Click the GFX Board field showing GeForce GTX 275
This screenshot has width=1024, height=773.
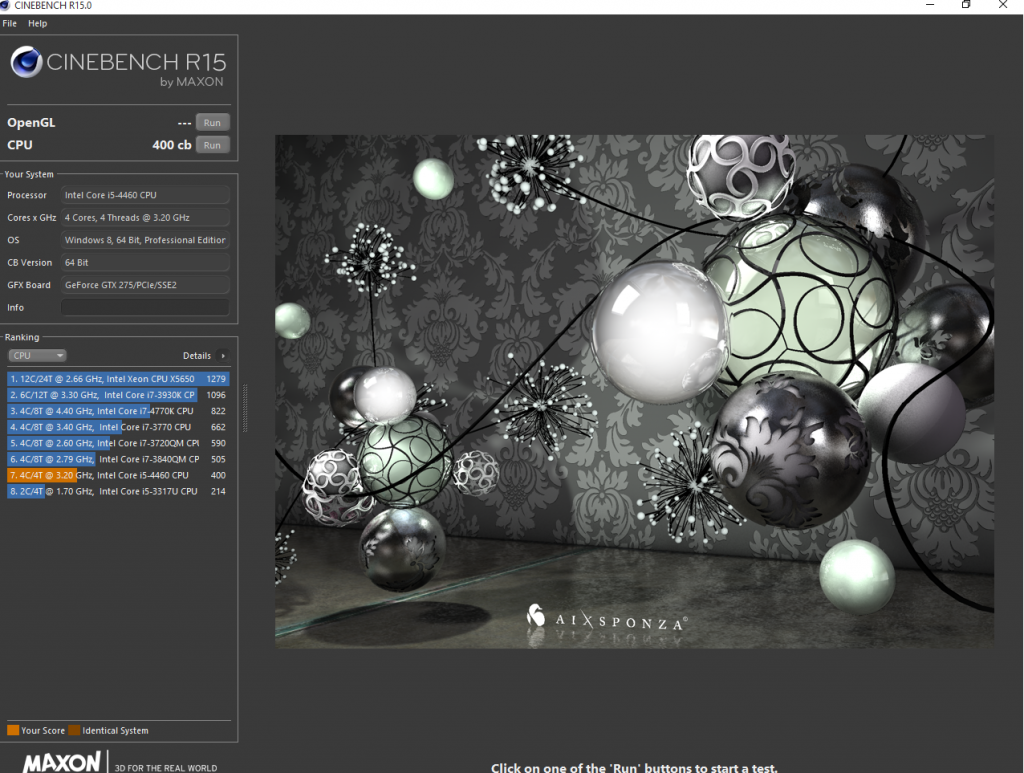point(145,284)
